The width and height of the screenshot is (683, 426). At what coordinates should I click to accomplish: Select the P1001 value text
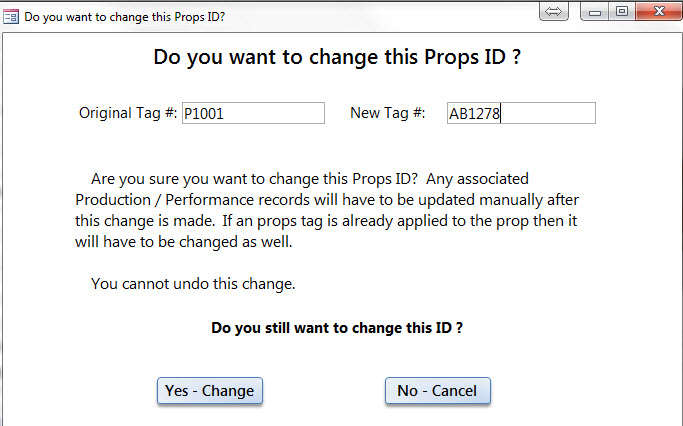click(x=203, y=114)
